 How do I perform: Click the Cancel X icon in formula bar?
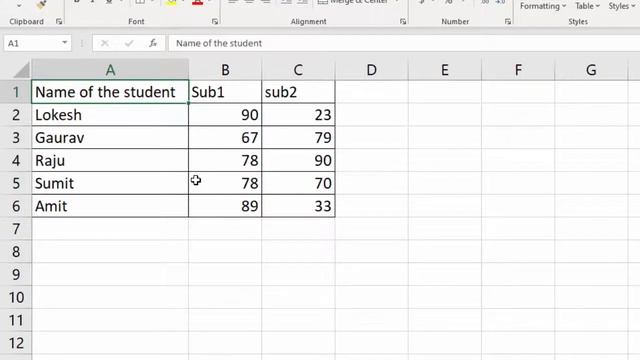pyautogui.click(x=104, y=43)
